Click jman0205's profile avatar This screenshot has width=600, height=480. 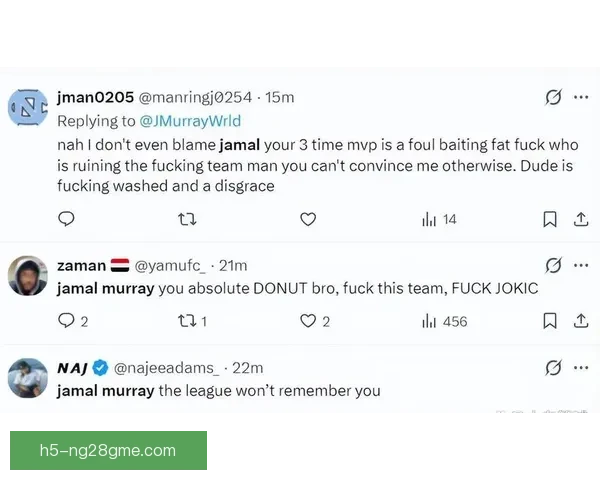tap(28, 106)
